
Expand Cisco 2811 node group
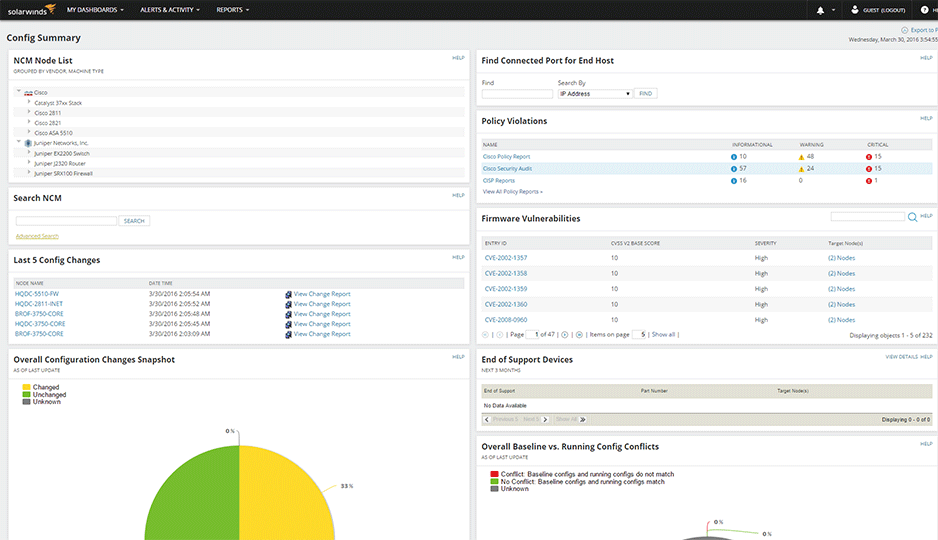[x=29, y=112]
